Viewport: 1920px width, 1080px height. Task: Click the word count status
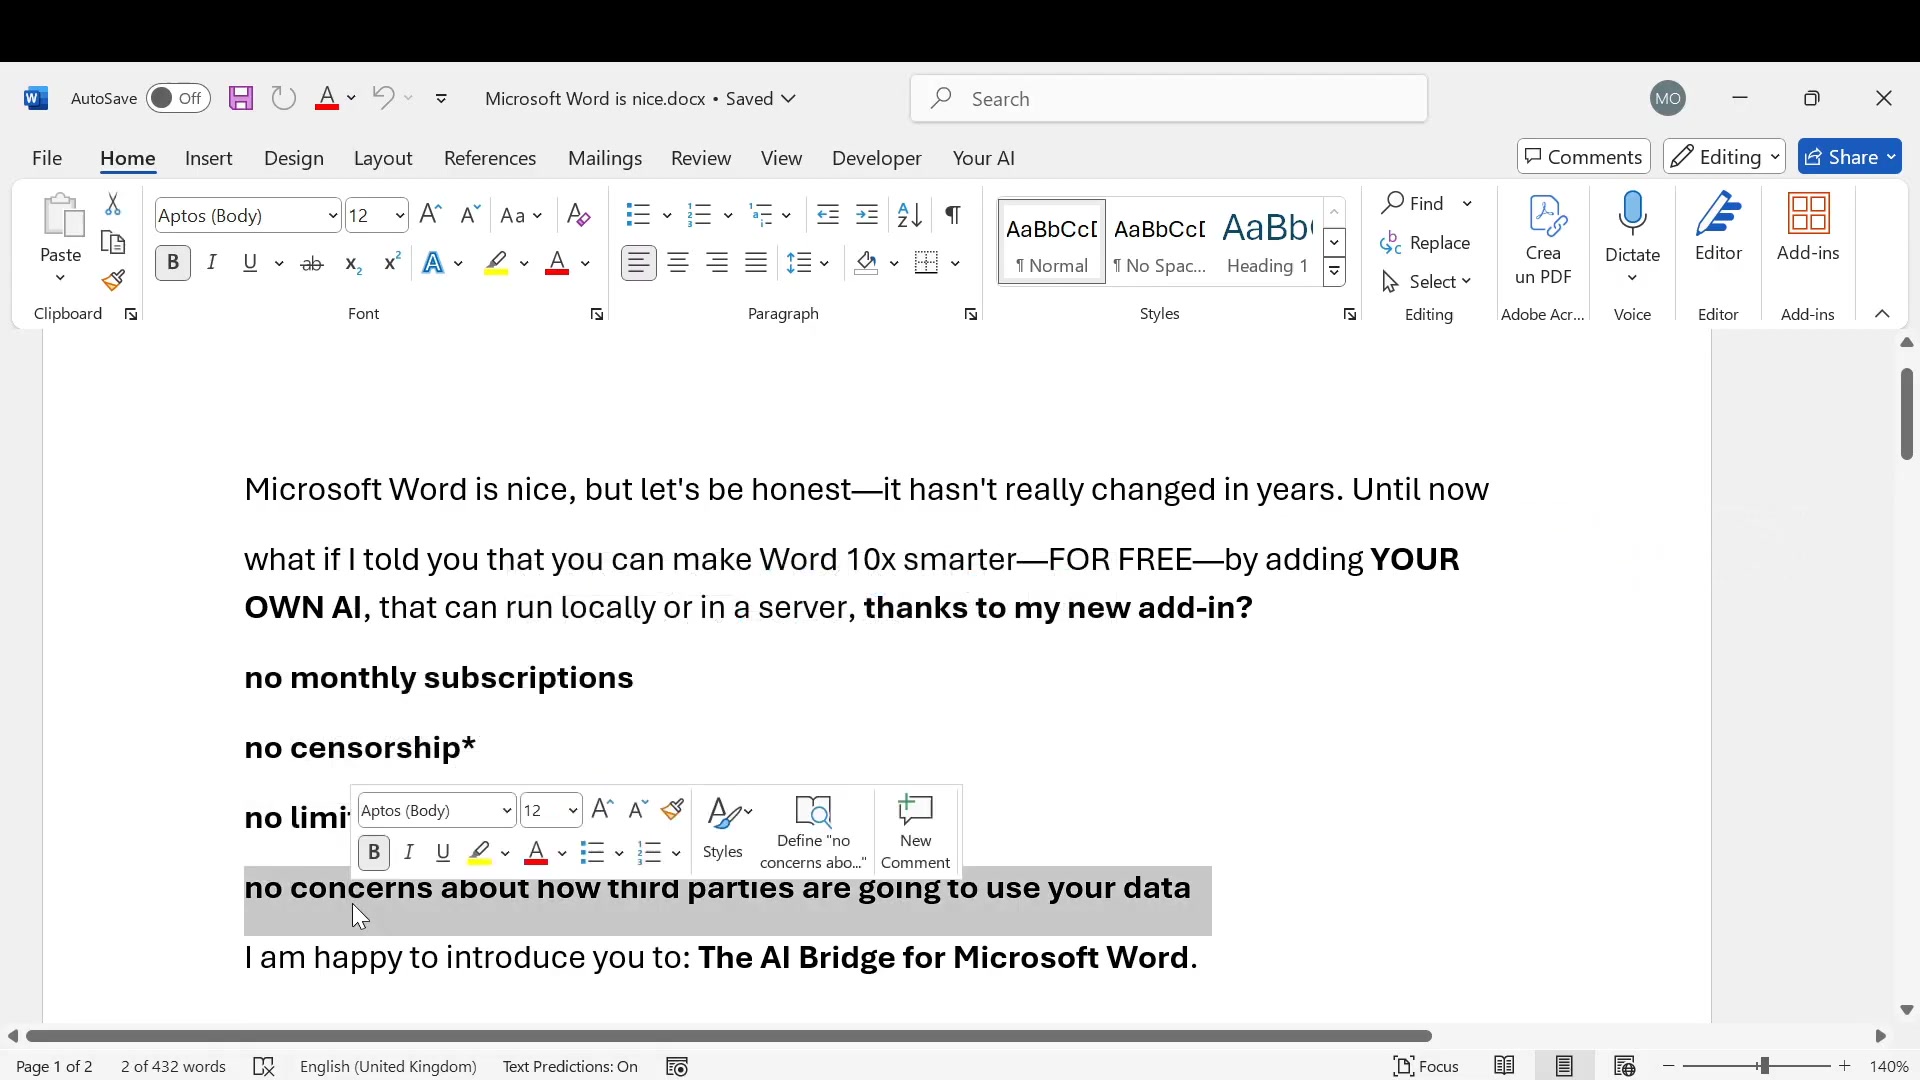pyautogui.click(x=173, y=1066)
